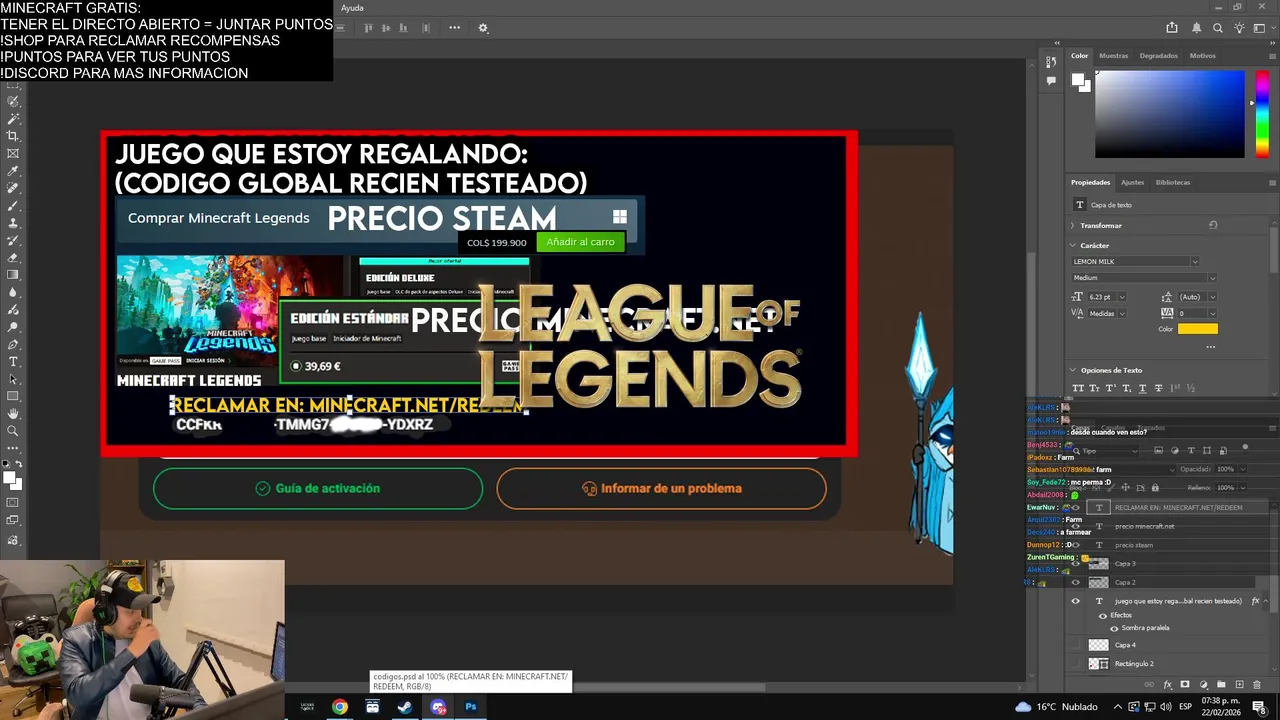1280x720 pixels.
Task: Toggle visibility of Efectos
Action: (x=1103, y=615)
